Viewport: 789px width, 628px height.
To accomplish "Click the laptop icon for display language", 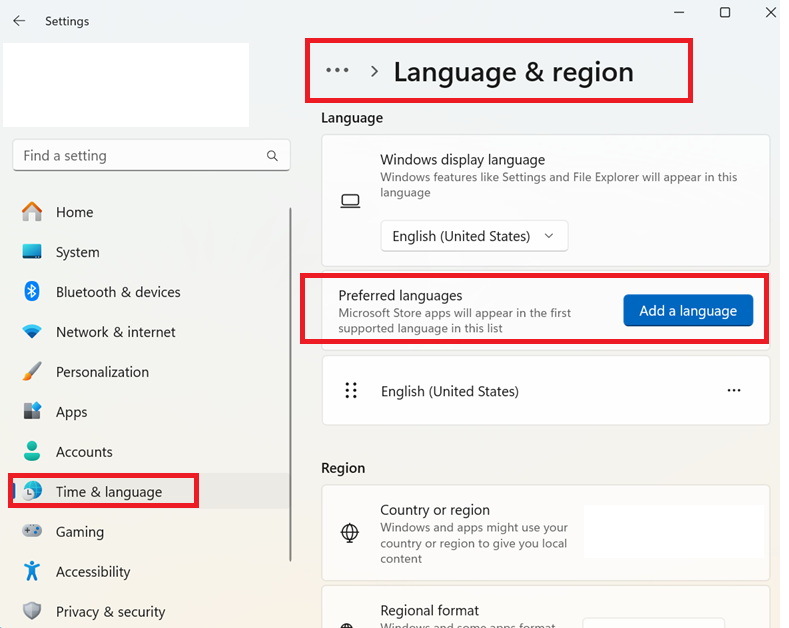I will 350,201.
